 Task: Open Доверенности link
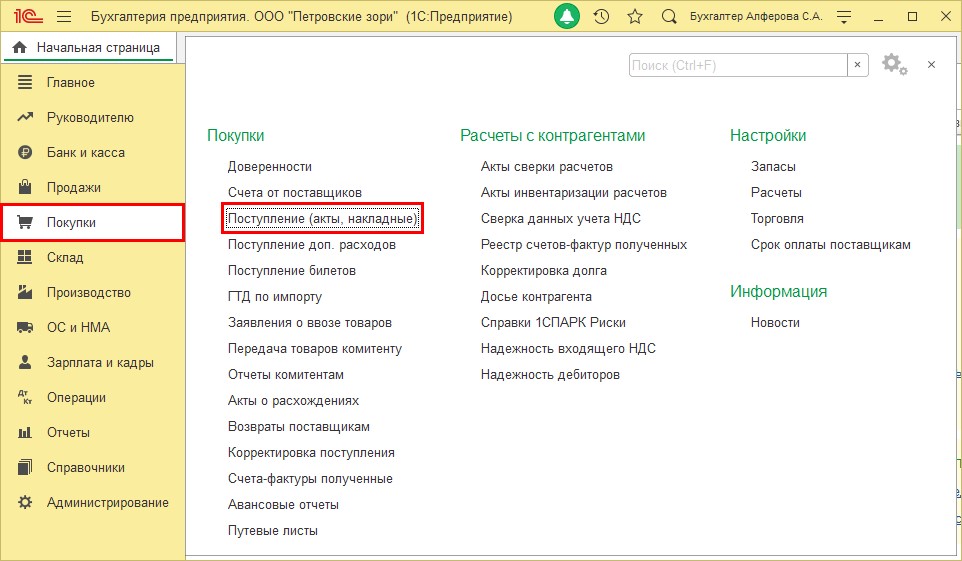(x=270, y=166)
